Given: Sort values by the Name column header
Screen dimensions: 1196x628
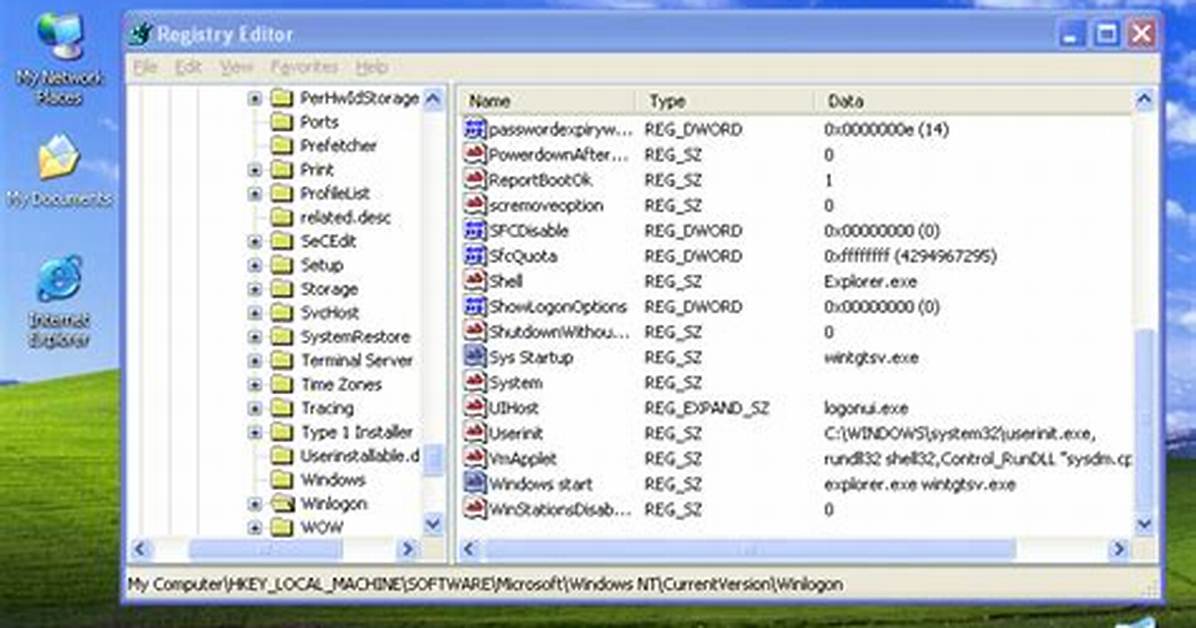Looking at the screenshot, I should tap(548, 101).
